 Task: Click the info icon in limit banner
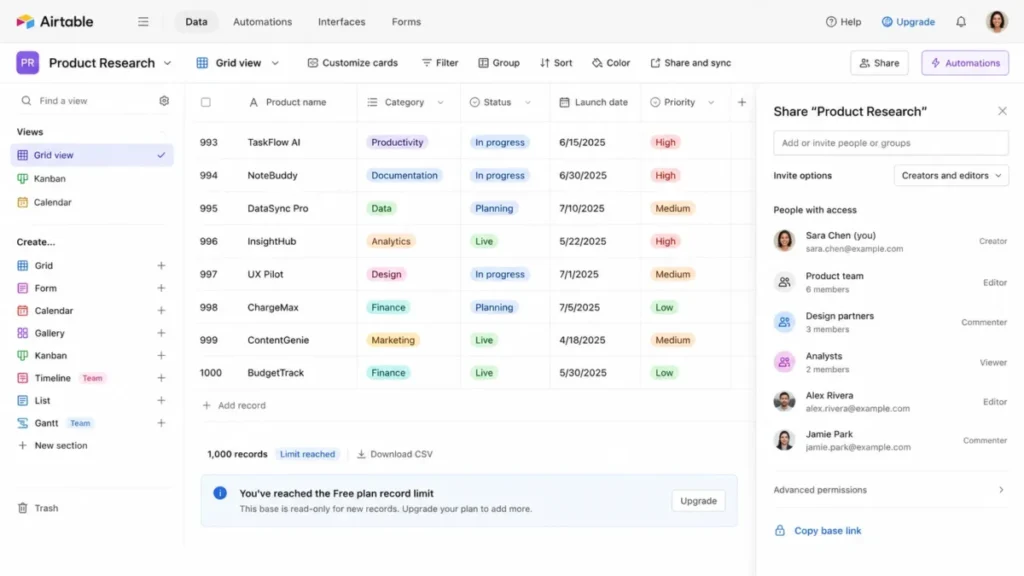[220, 493]
